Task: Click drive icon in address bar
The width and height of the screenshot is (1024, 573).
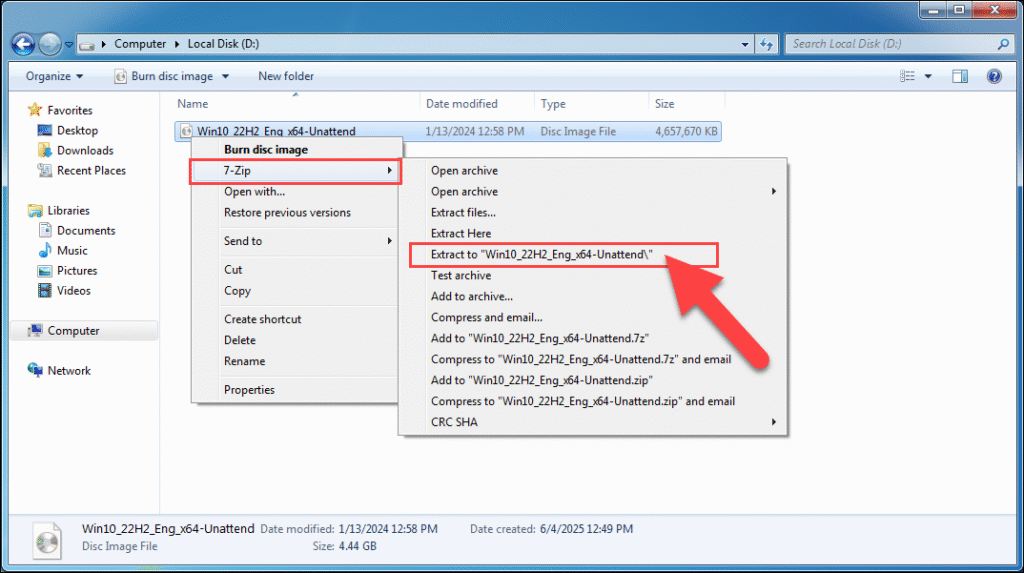Action: (87, 44)
